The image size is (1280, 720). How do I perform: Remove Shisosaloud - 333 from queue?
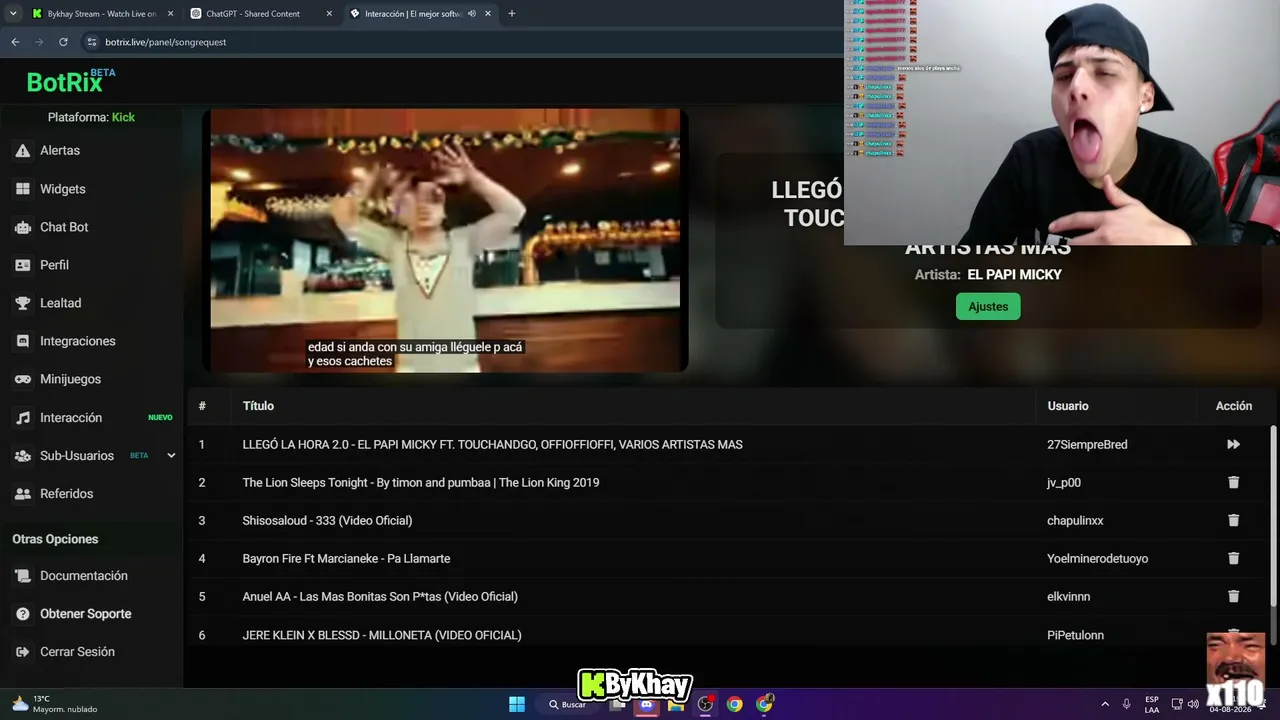click(x=1233, y=520)
